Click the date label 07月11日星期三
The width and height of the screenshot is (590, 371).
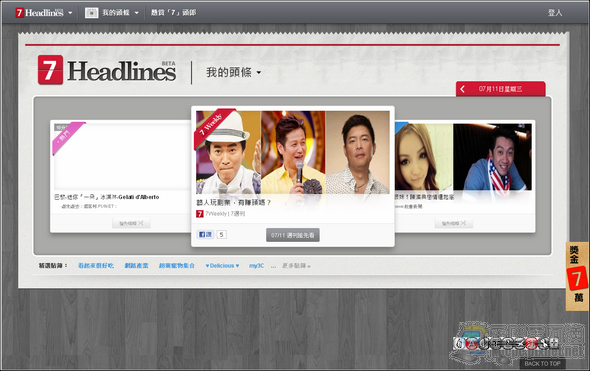pos(500,89)
